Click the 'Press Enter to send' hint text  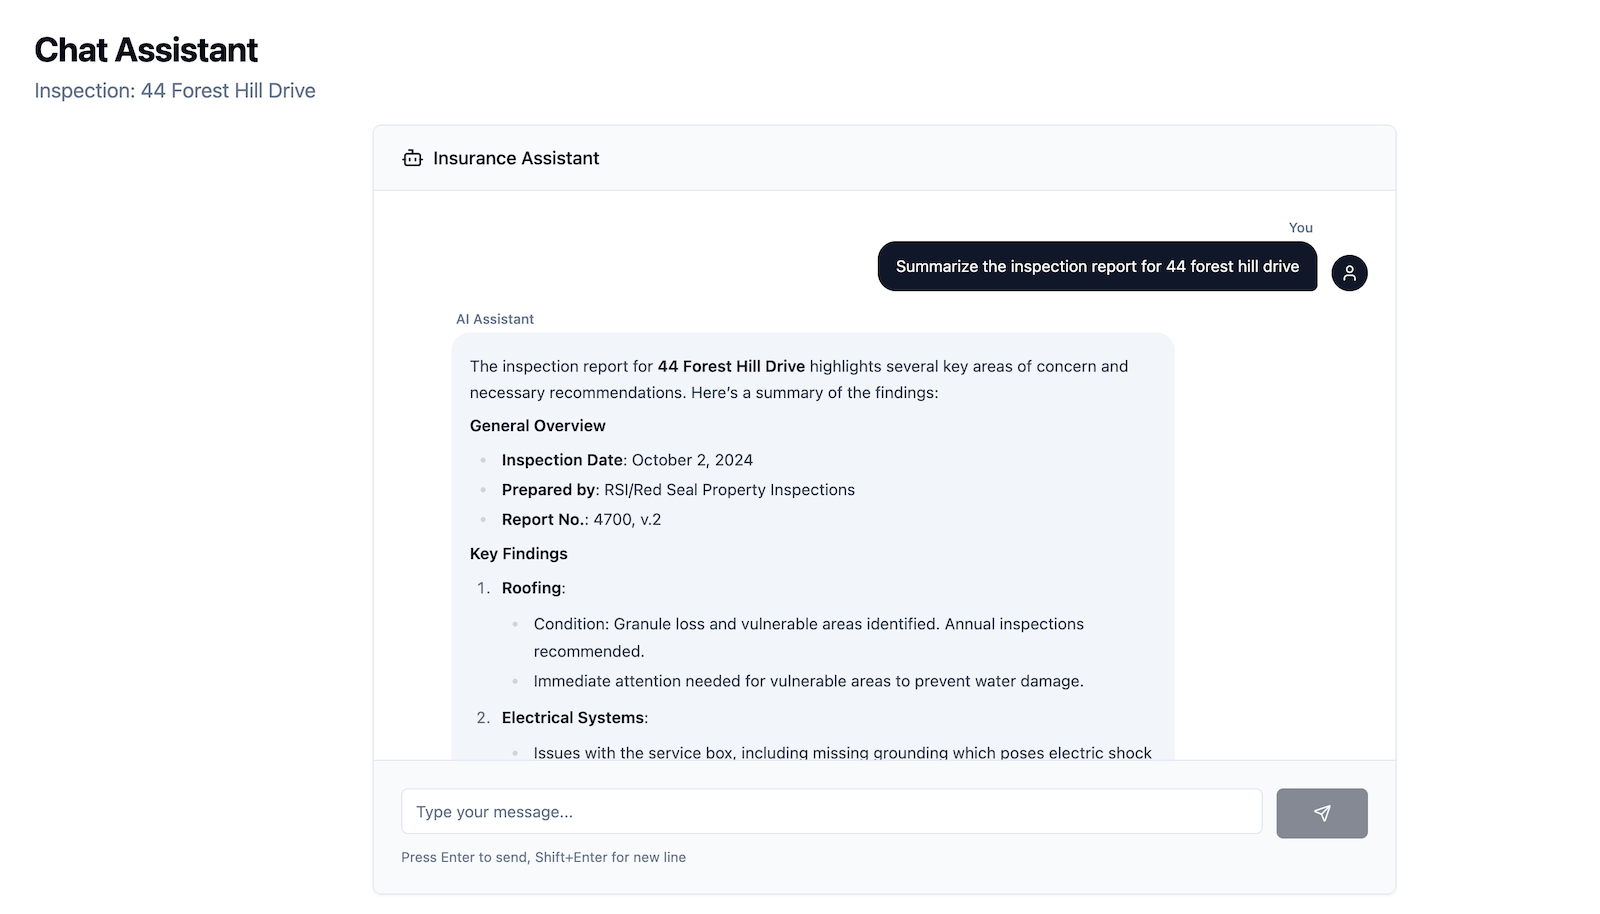point(543,857)
